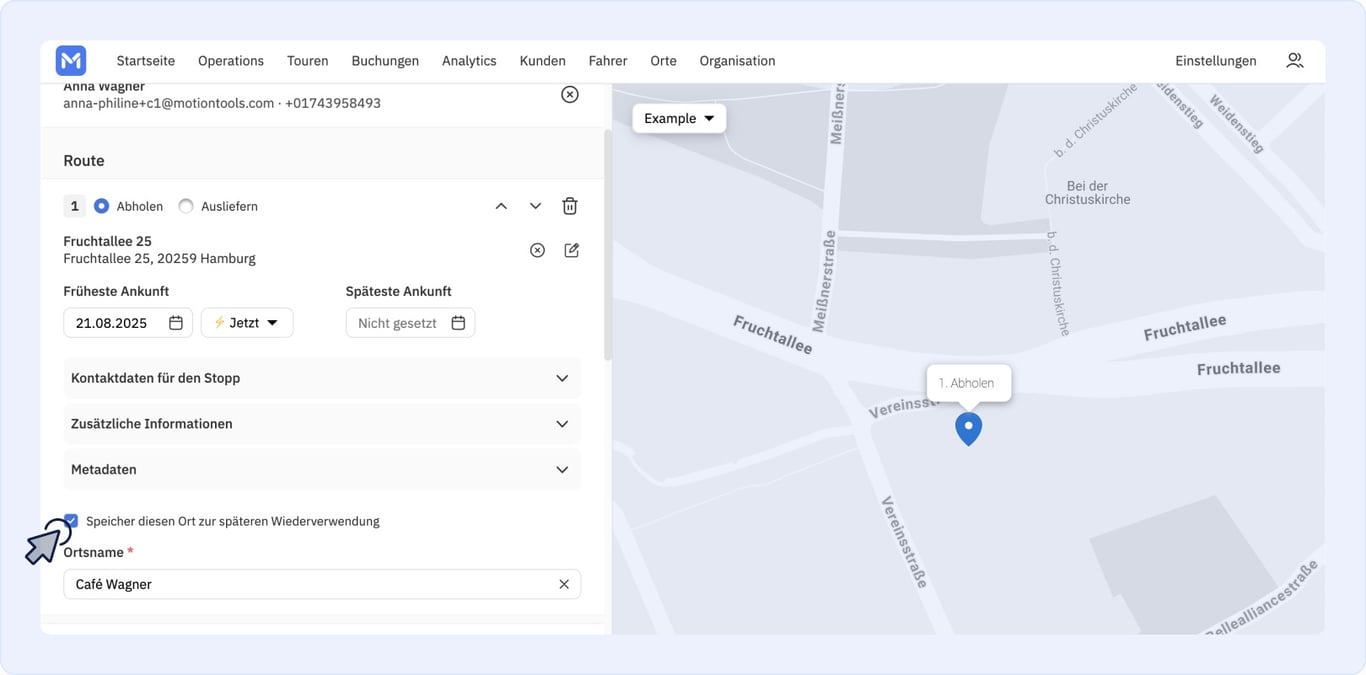Edit the Fruchtallee 25 address

572,250
